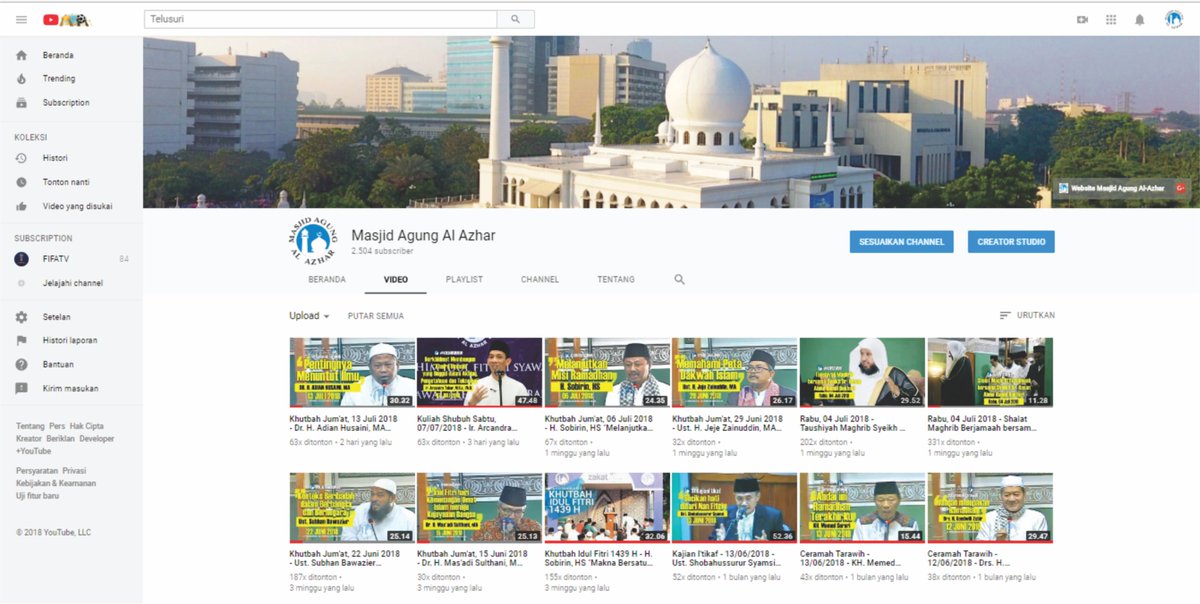Image resolution: width=1200 pixels, height=604 pixels.
Task: Click the YouTube logo
Action: (x=67, y=19)
